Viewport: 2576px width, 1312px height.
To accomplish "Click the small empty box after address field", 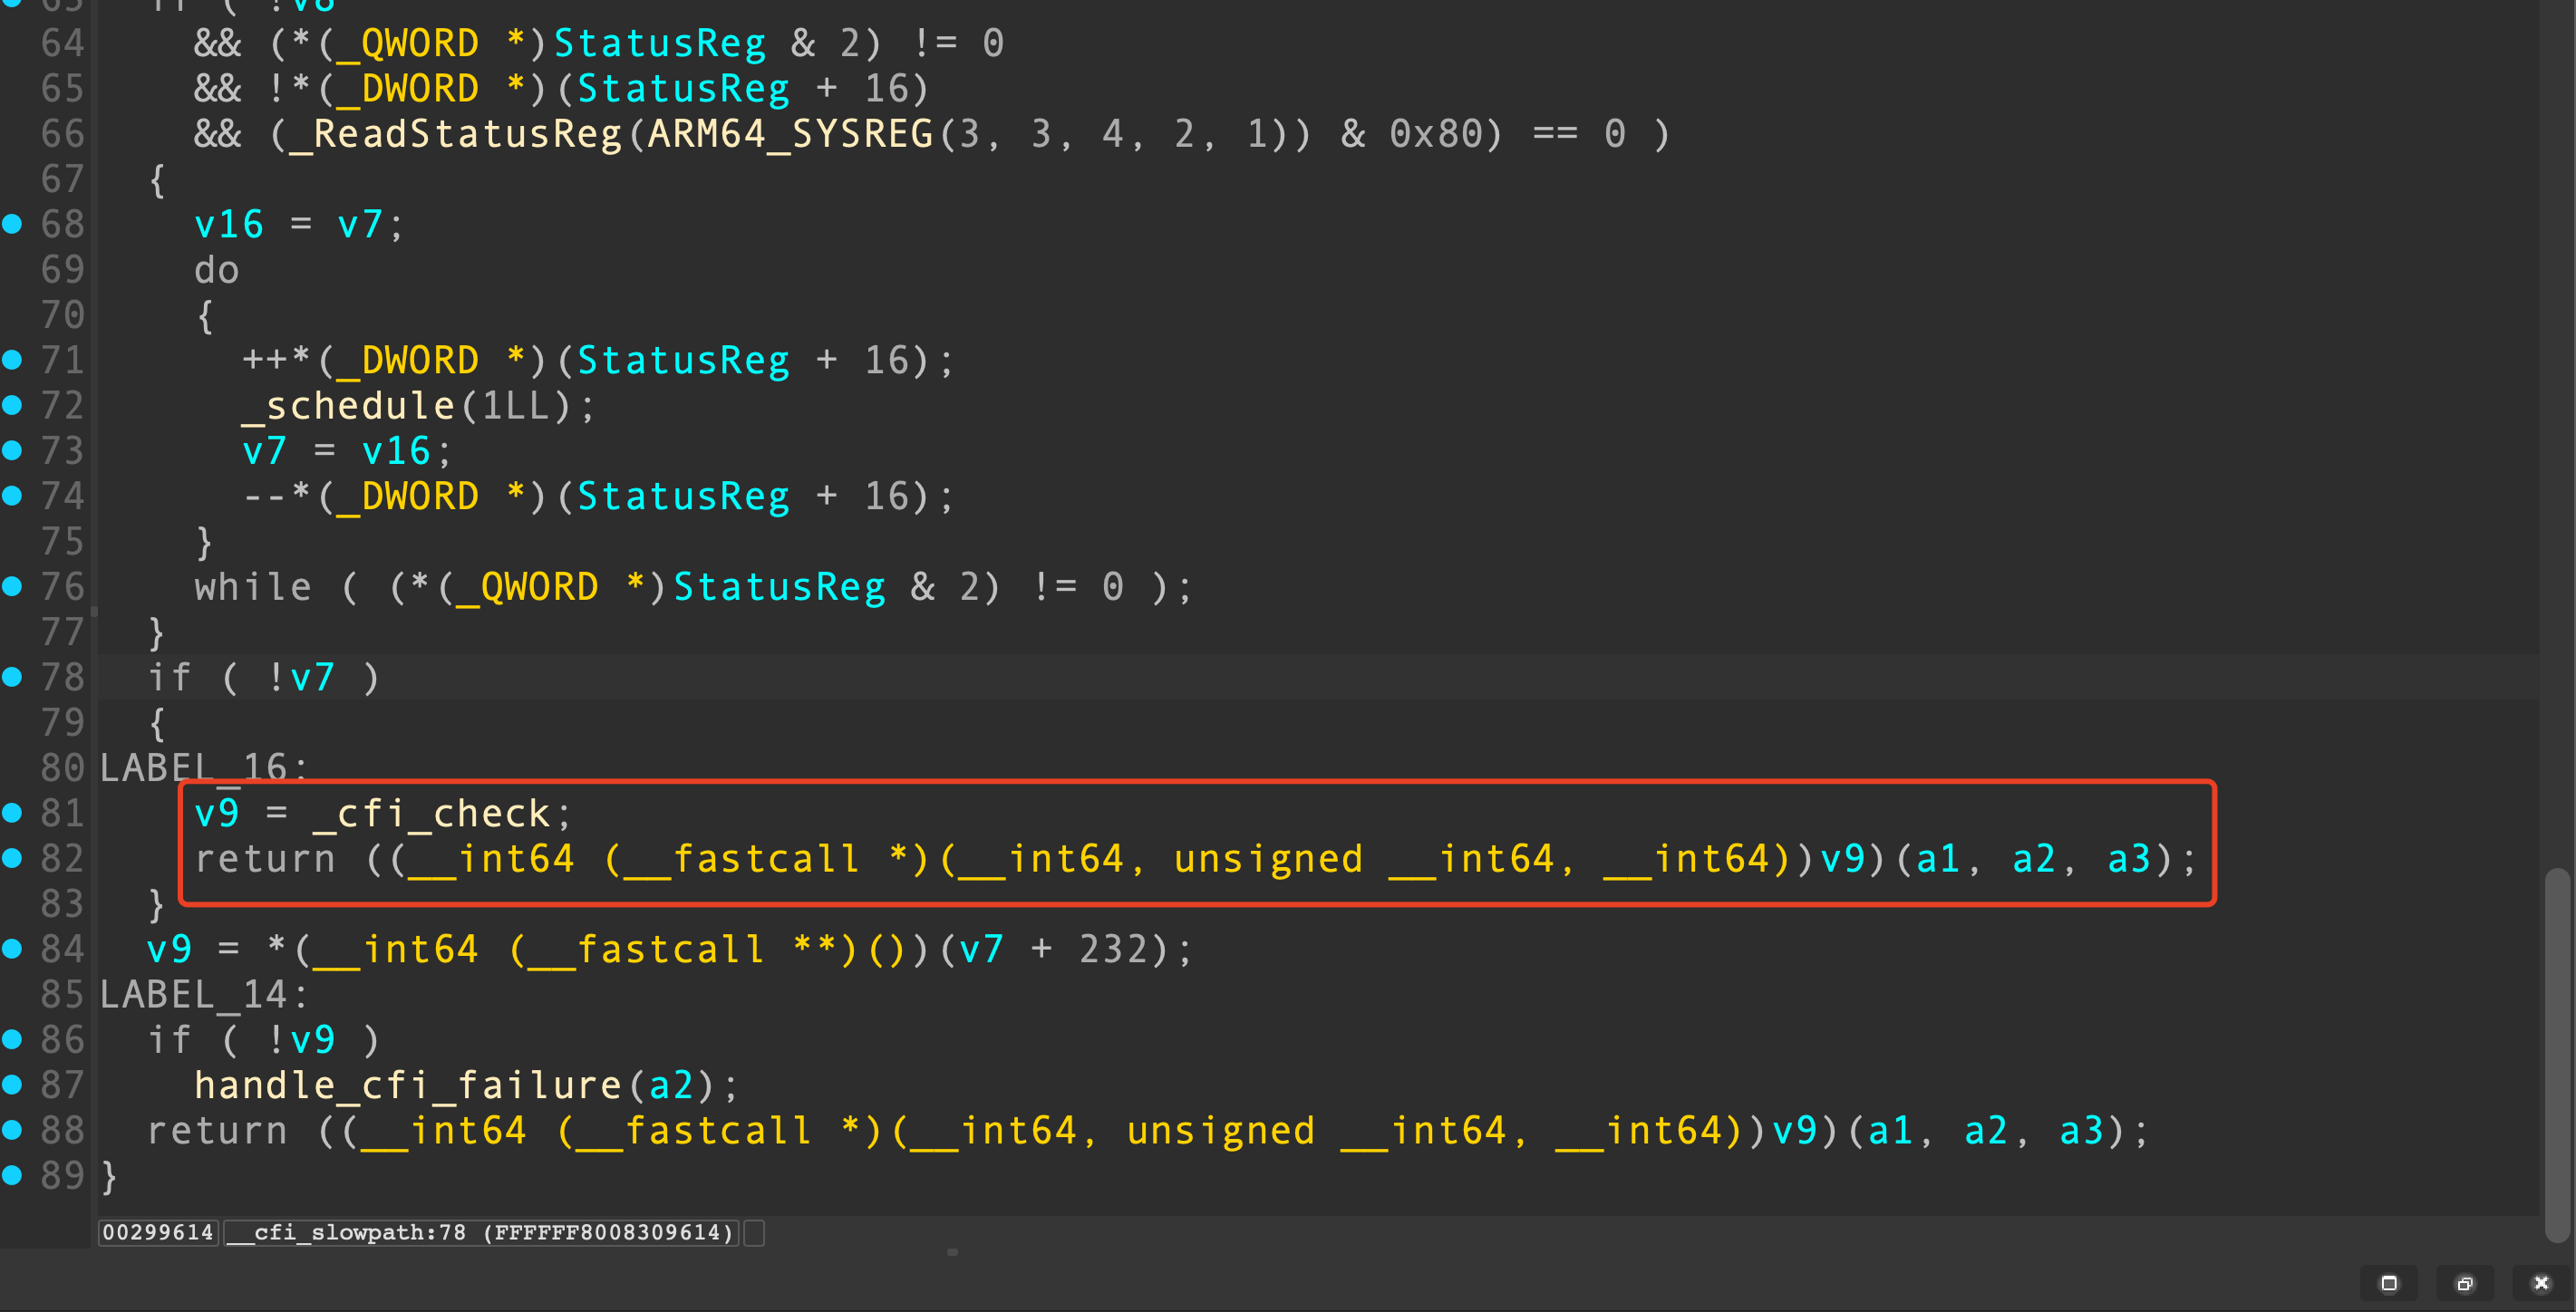I will (x=755, y=1233).
